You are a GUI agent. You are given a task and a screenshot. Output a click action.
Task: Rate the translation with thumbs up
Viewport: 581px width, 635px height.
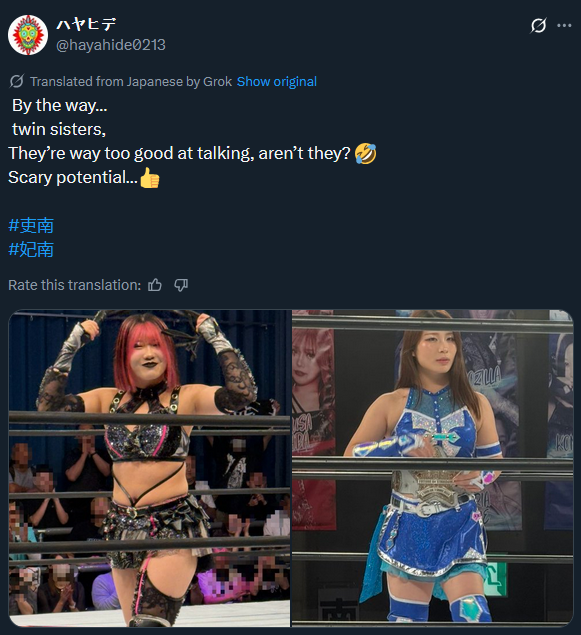(155, 285)
